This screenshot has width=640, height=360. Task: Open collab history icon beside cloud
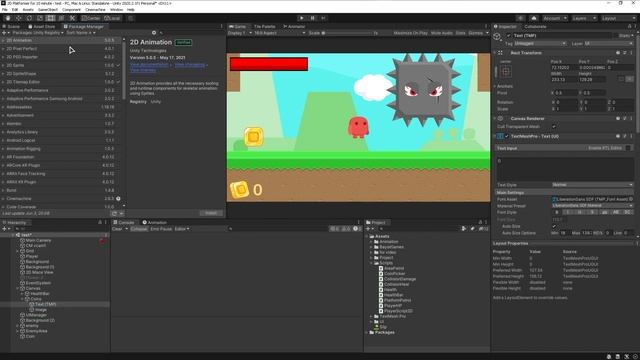tap(520, 18)
